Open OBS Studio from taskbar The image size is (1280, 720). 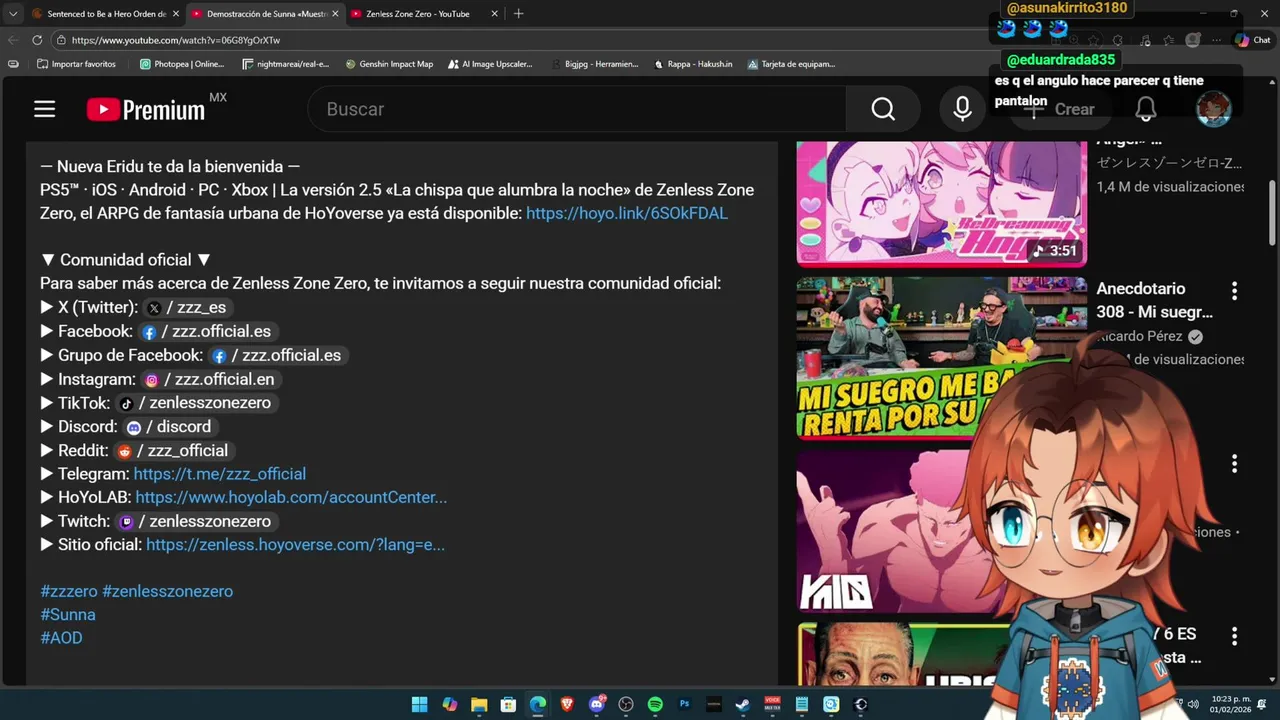coord(626,704)
